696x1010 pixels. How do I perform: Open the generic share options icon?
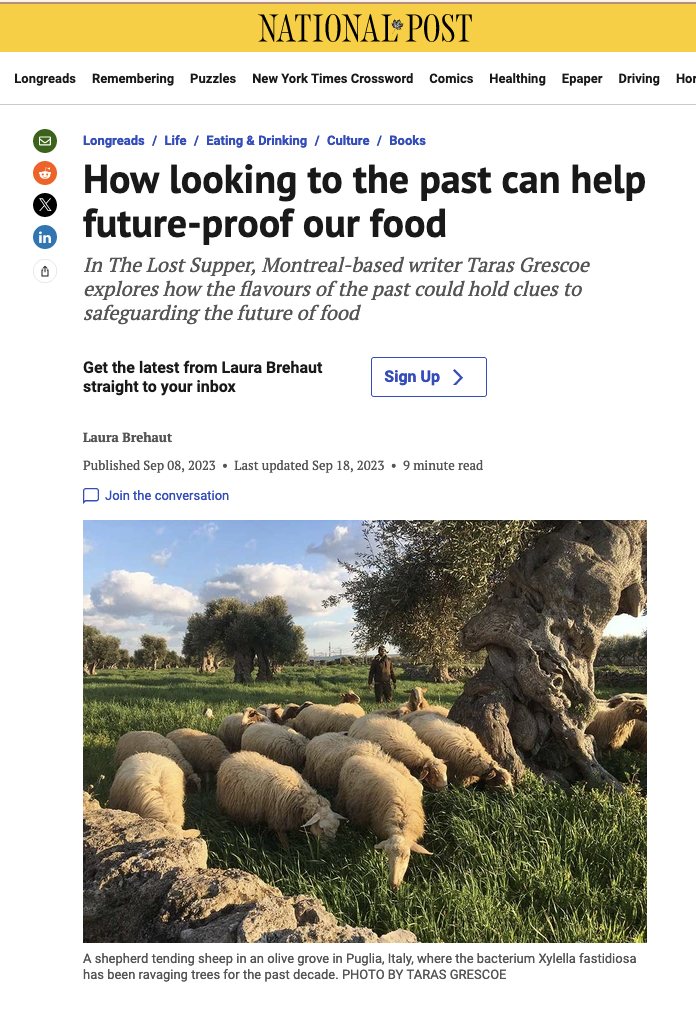45,271
